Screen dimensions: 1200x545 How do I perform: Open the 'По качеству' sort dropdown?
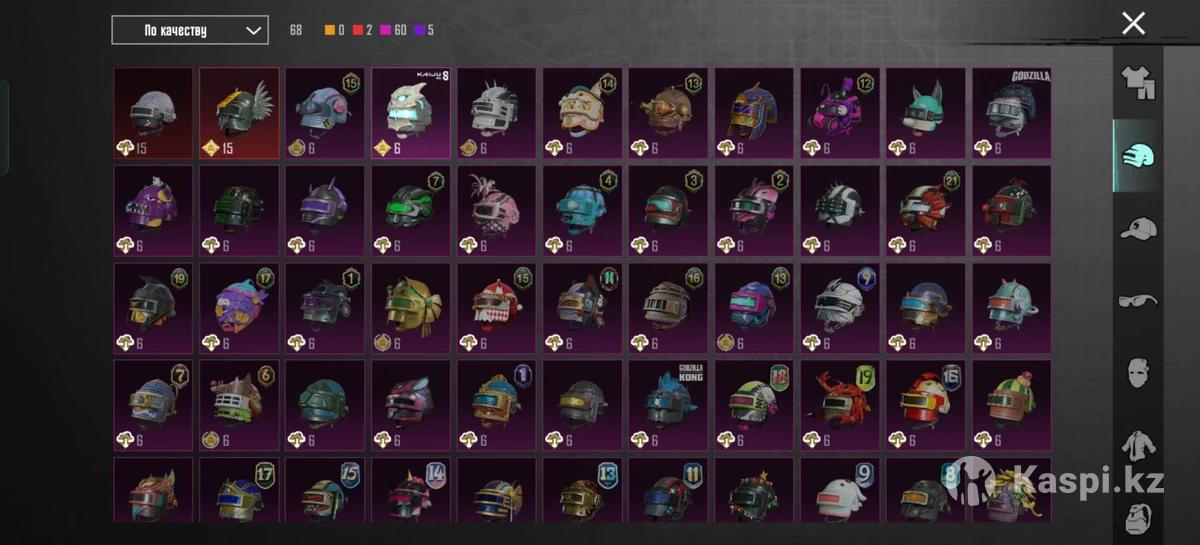(190, 30)
